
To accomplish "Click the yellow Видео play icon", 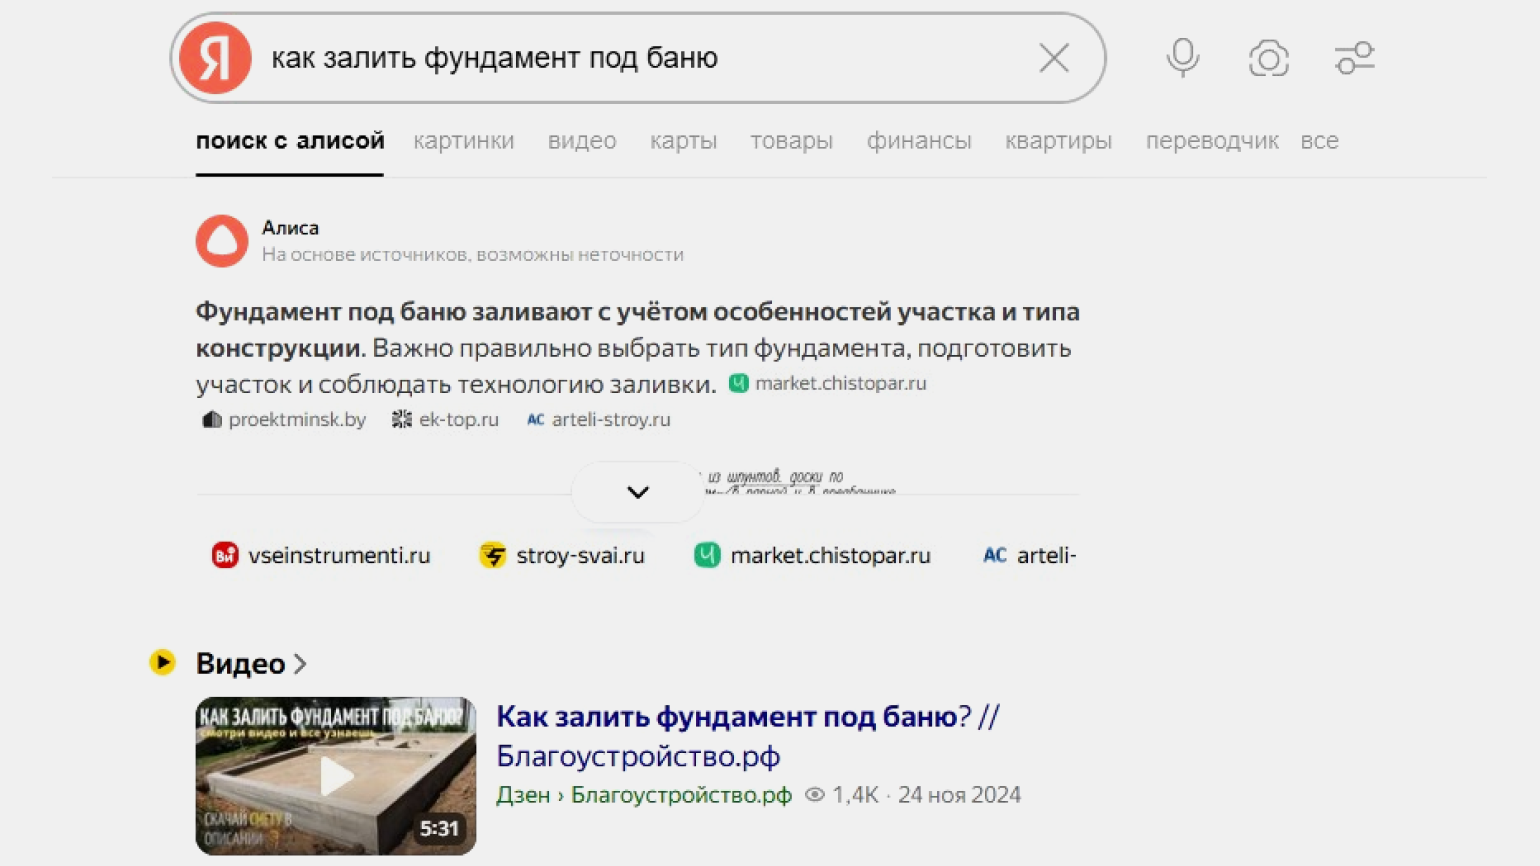I will click(x=162, y=662).
